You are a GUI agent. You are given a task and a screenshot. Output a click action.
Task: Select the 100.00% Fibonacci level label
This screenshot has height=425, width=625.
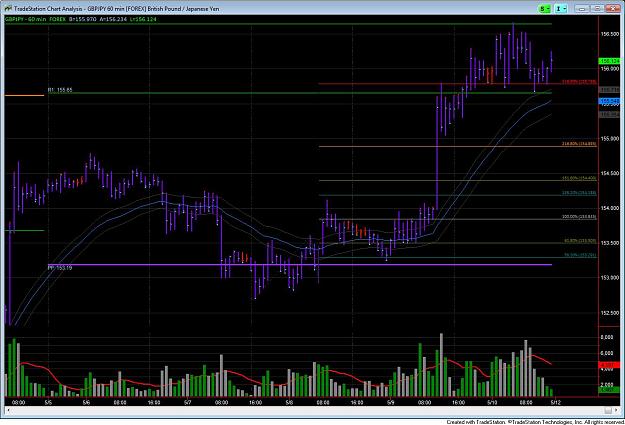[579, 217]
